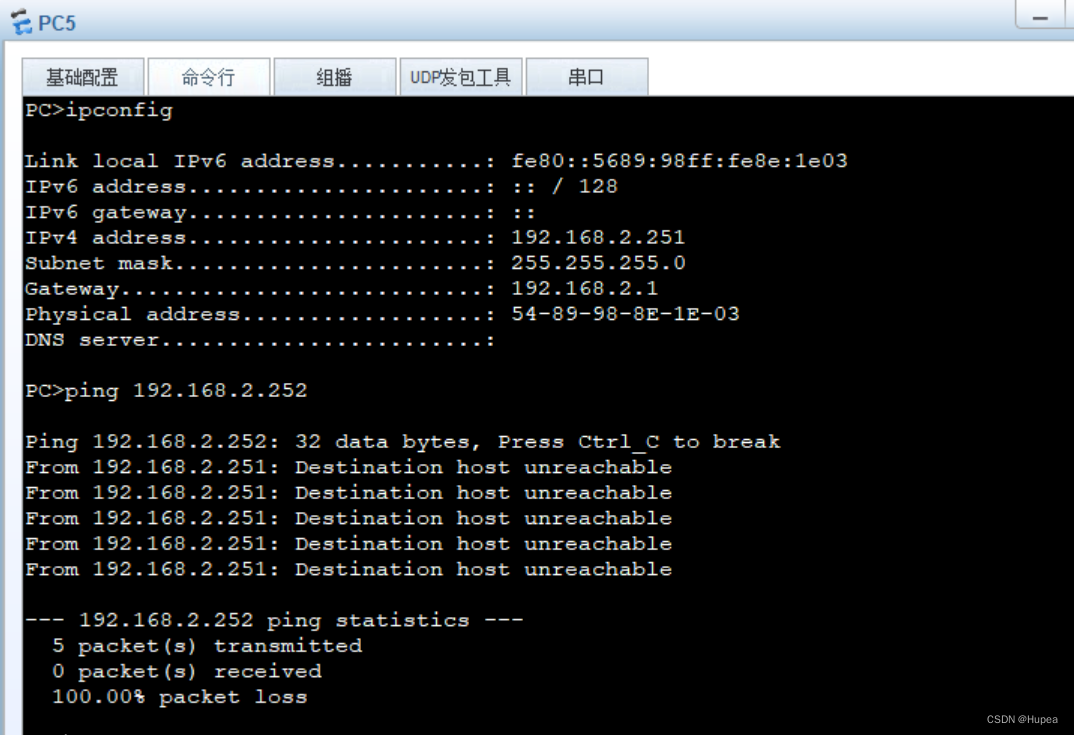Click the first Destination host unreachable line
Screen dimensions: 1074x735
tap(349, 467)
